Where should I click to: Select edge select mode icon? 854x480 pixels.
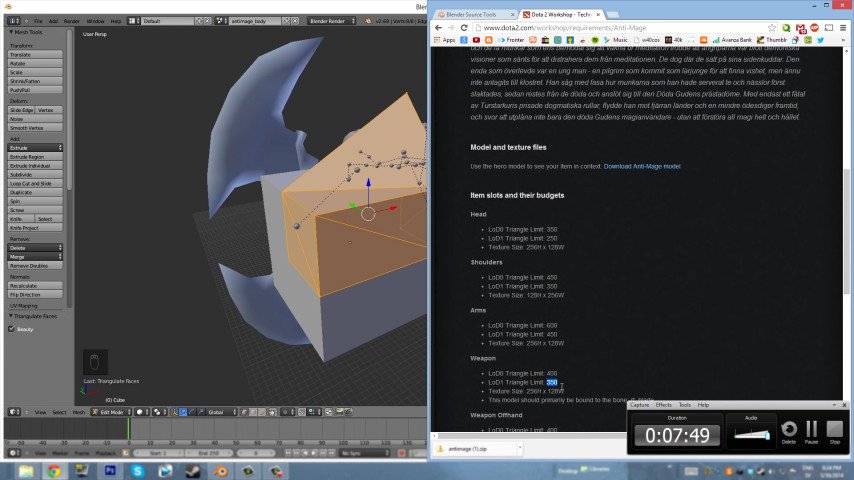253,412
